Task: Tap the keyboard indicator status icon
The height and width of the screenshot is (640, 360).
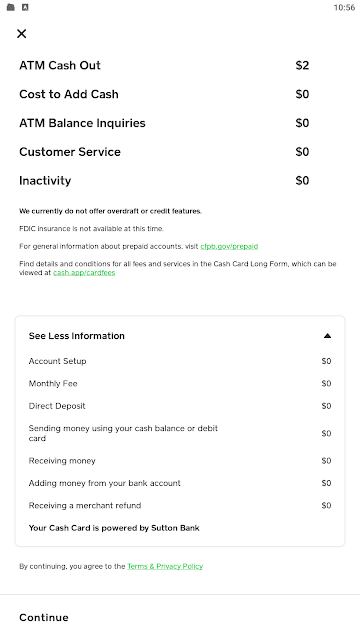Action: pyautogui.click(x=25, y=7)
